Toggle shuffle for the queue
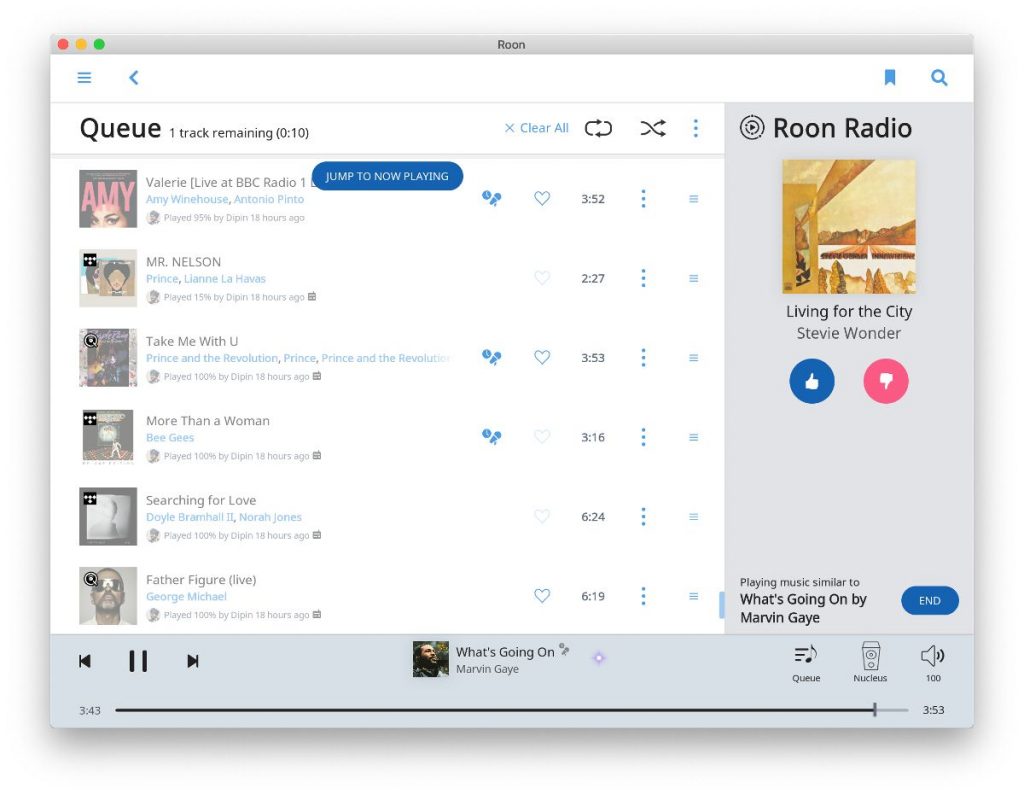The width and height of the screenshot is (1024, 794). pyautogui.click(x=653, y=128)
